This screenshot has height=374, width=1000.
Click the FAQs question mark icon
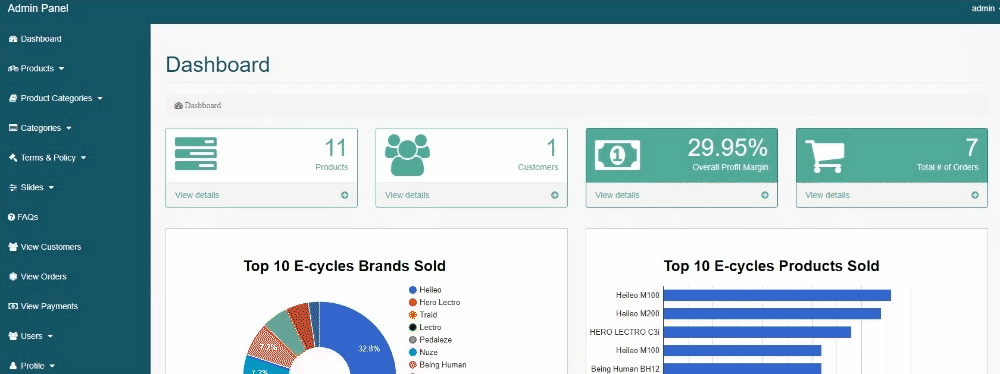(11, 218)
